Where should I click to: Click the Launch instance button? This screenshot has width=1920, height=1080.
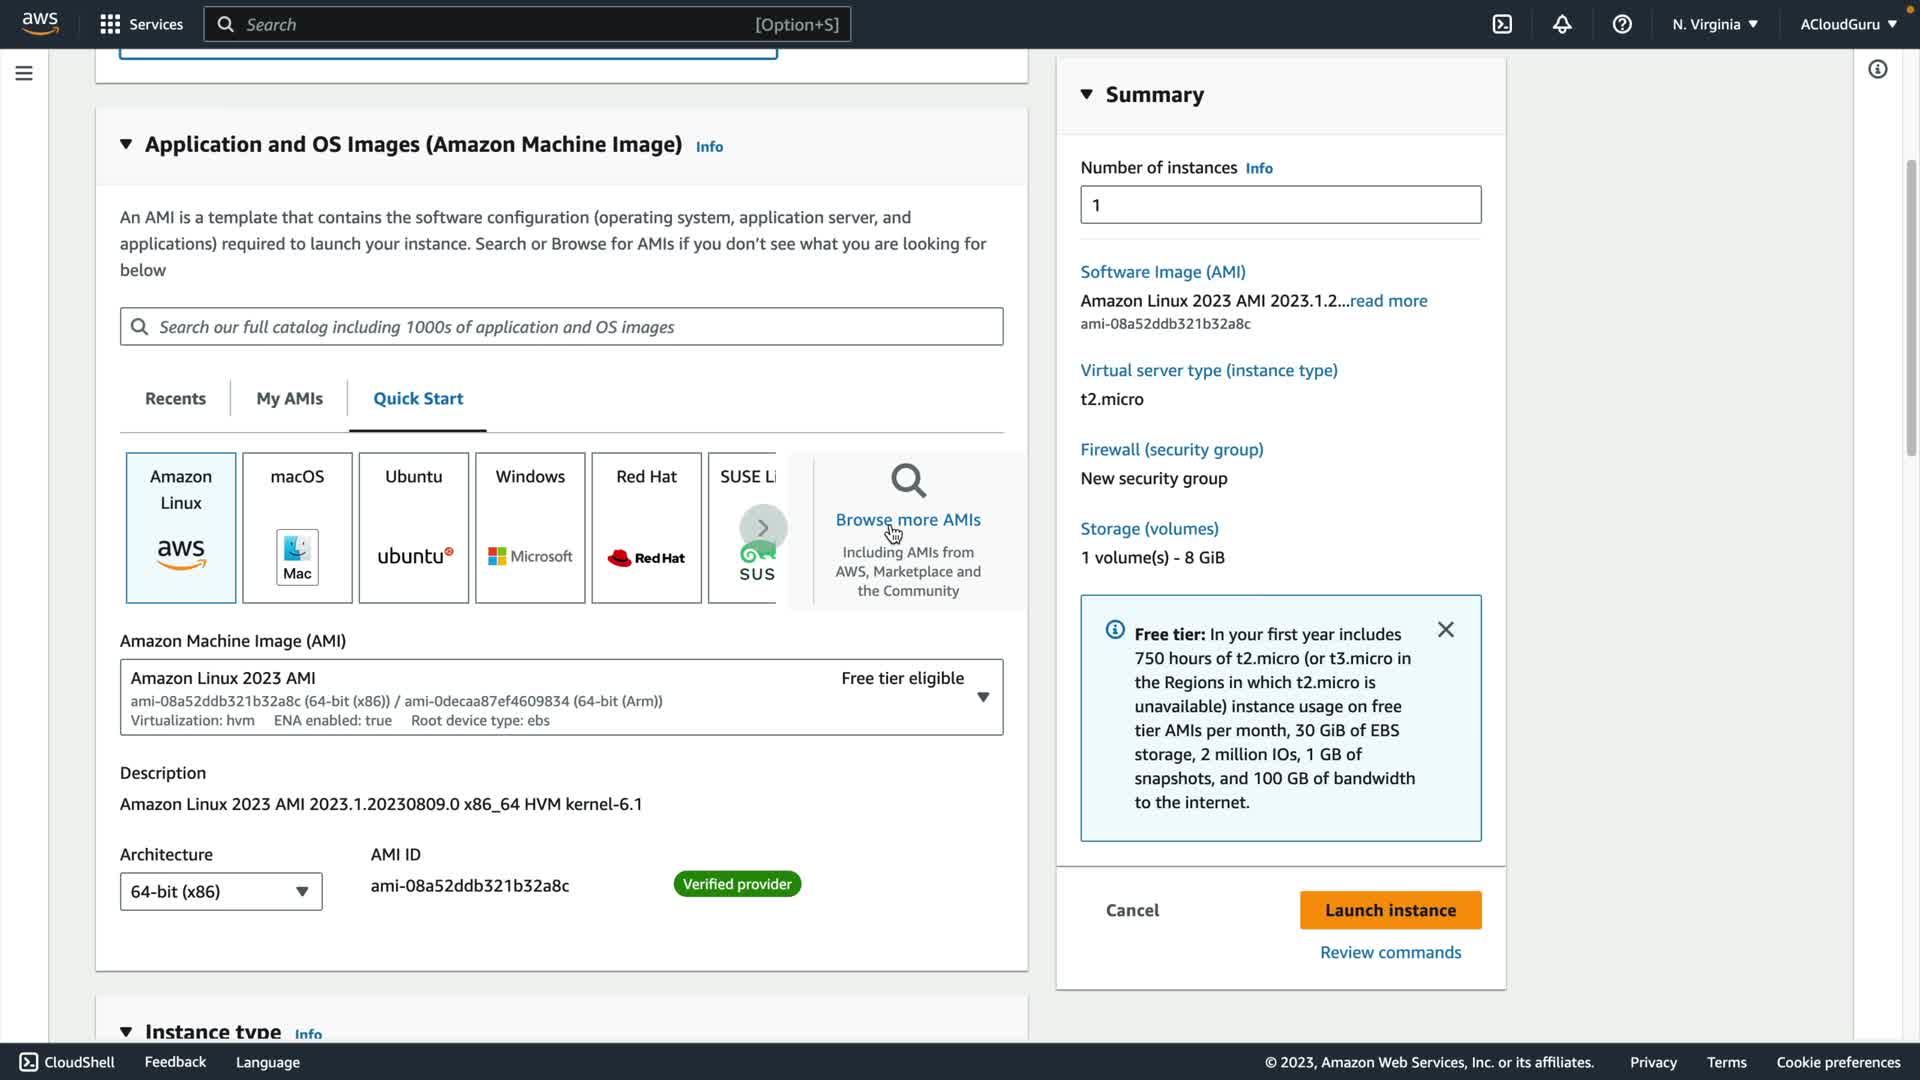point(1390,910)
